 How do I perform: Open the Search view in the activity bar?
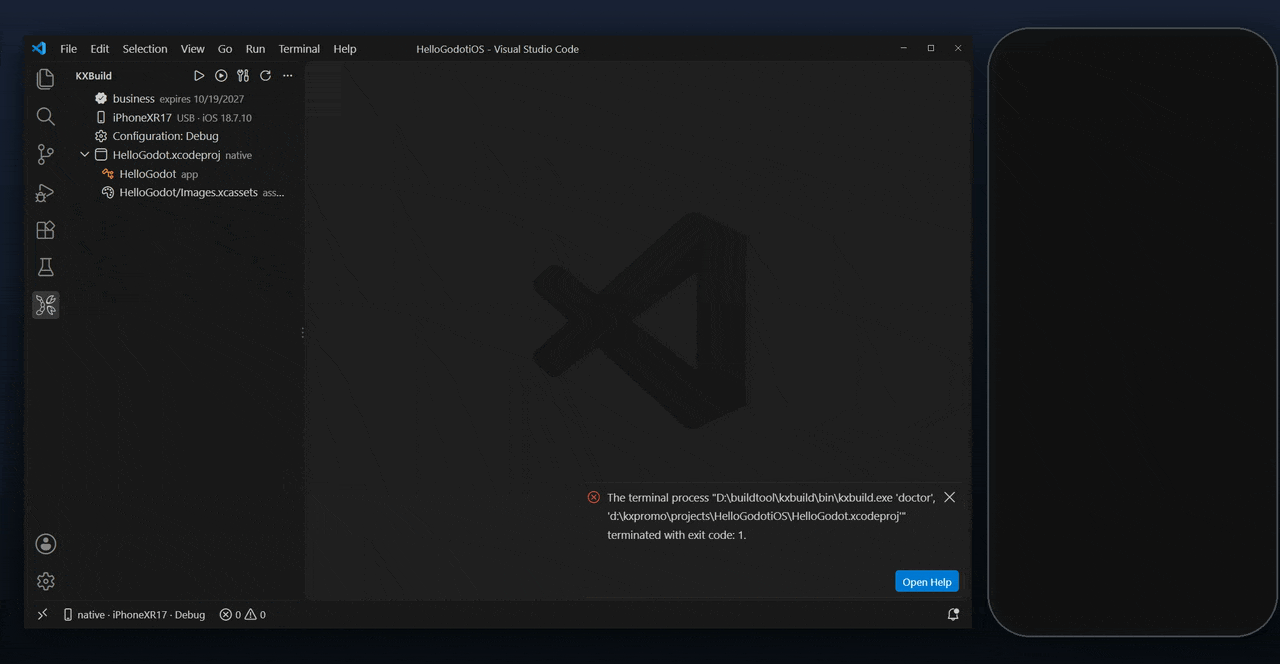[x=45, y=117]
